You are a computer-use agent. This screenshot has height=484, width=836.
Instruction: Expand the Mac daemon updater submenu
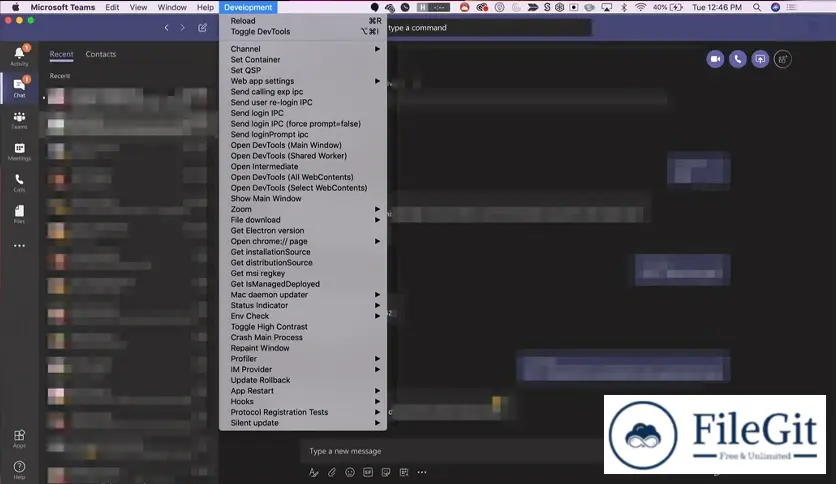tap(303, 295)
